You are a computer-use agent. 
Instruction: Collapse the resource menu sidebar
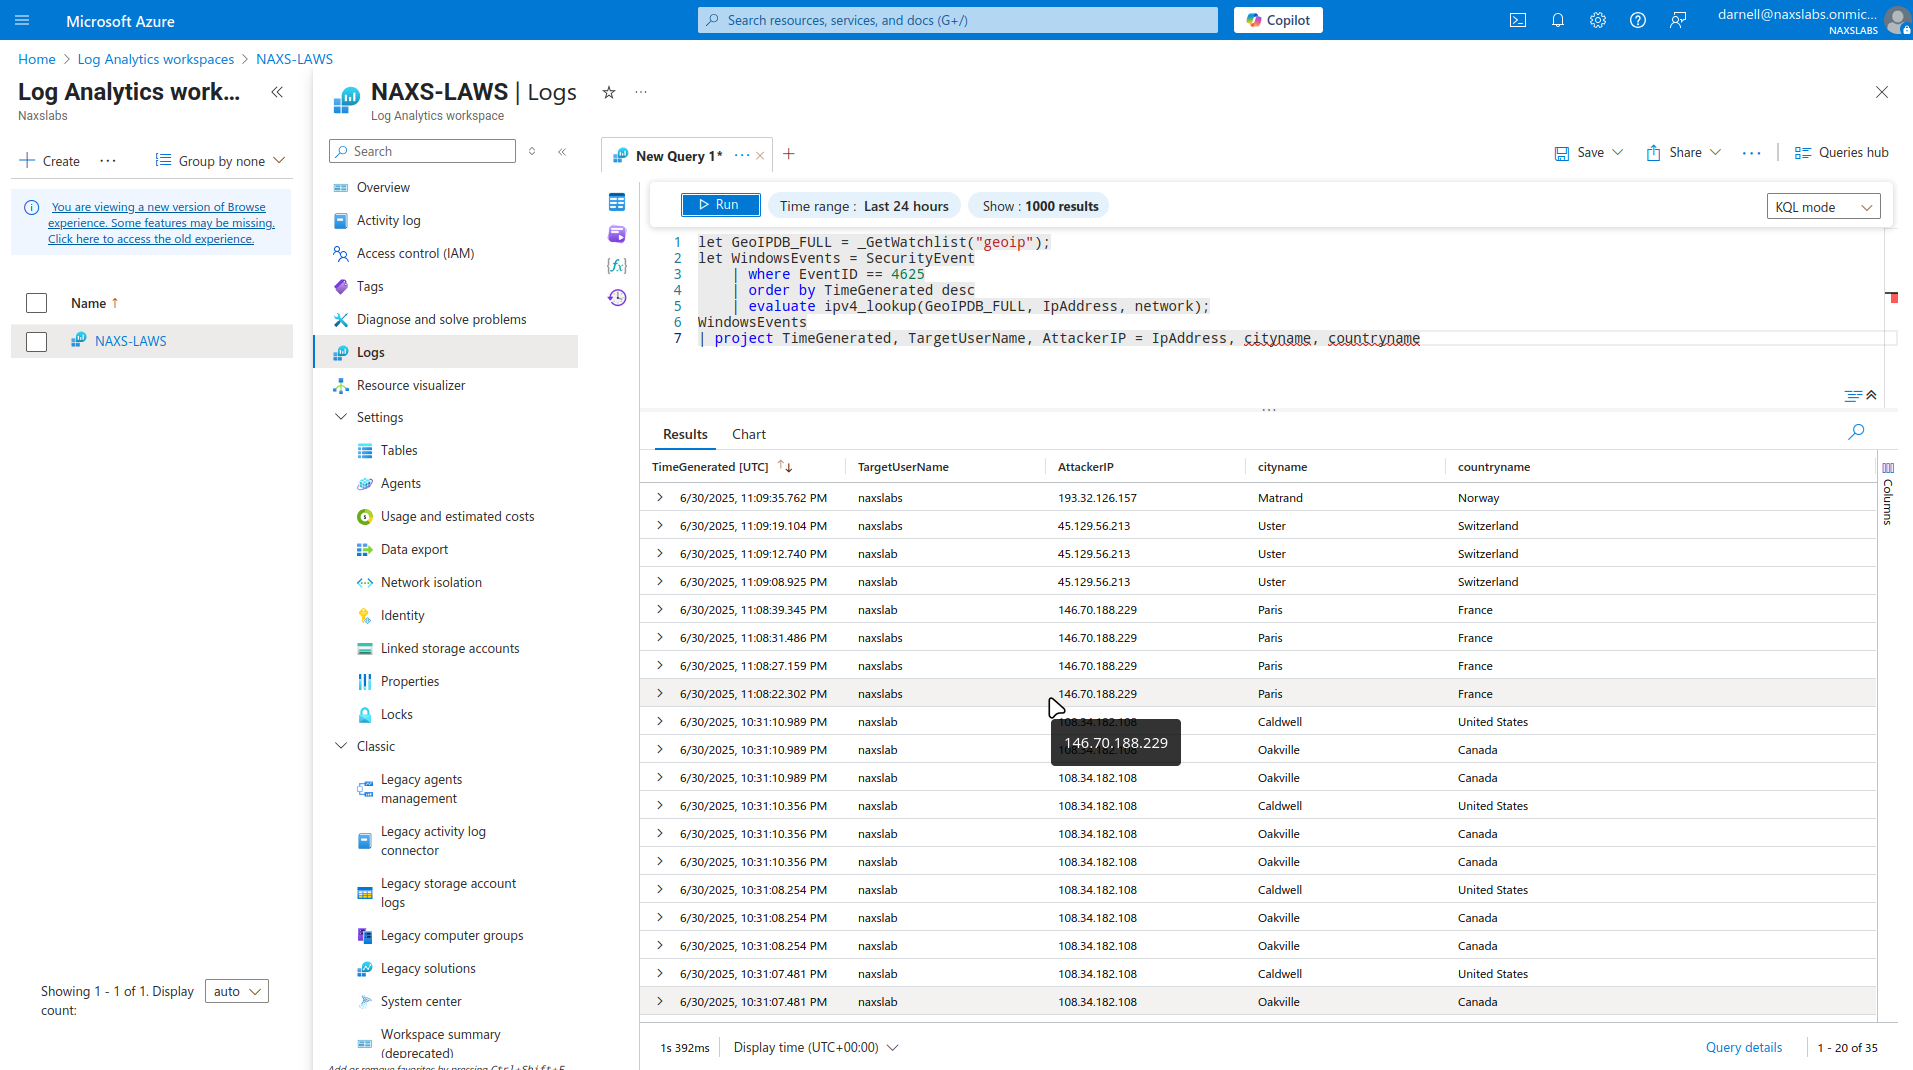click(x=562, y=152)
